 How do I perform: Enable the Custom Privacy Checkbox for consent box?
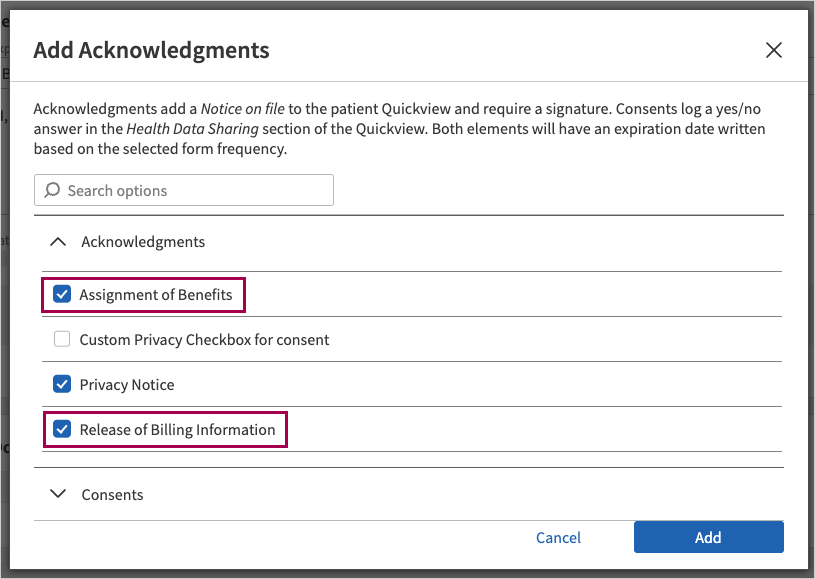(x=62, y=340)
